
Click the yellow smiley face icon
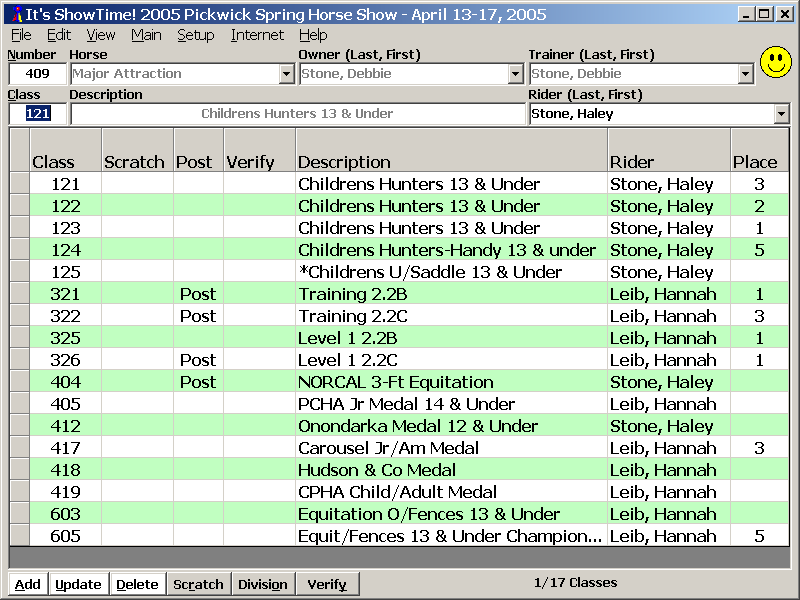coord(776,62)
